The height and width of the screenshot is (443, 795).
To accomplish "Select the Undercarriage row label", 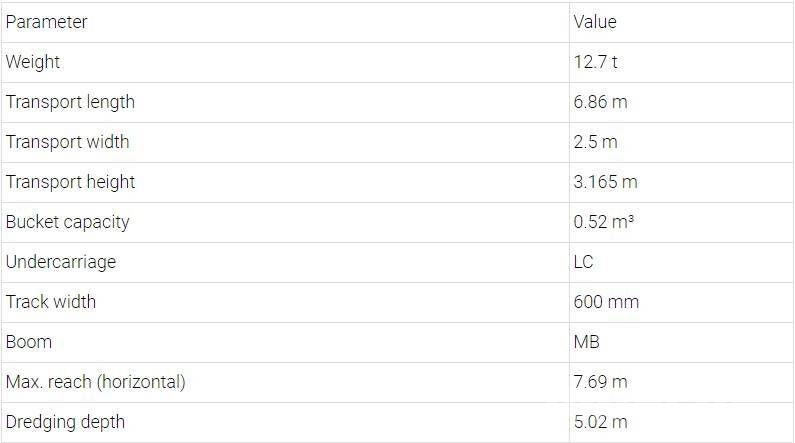I will [61, 262].
